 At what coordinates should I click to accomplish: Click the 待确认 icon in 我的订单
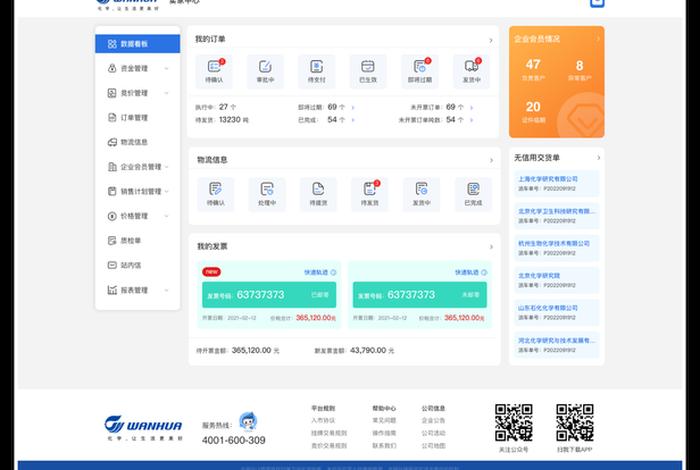(214, 68)
